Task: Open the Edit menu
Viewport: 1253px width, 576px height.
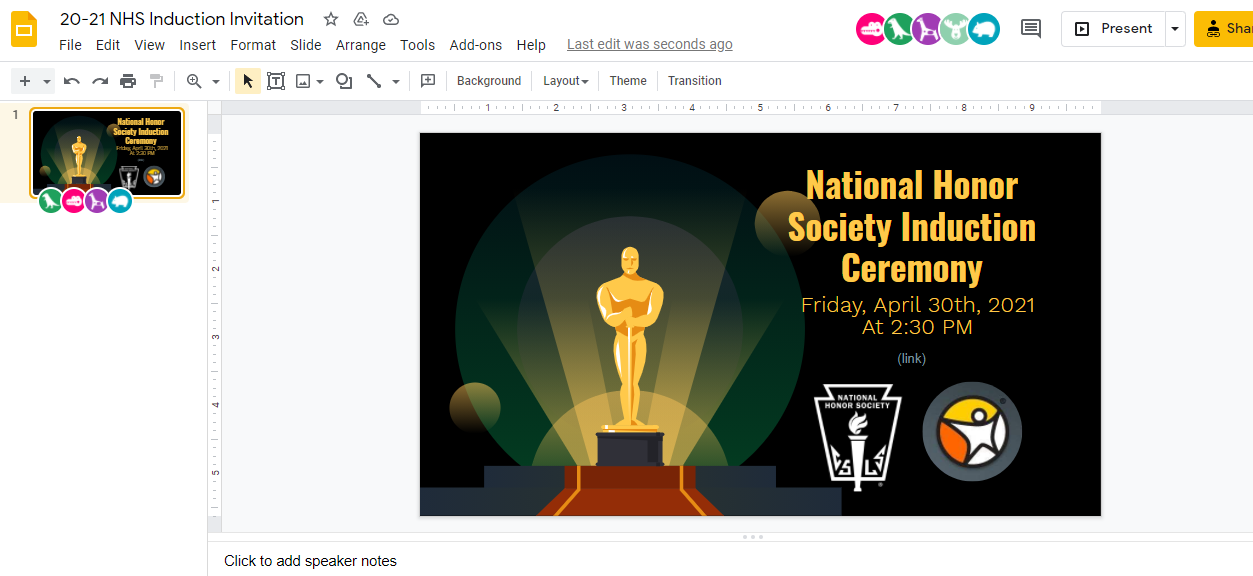Action: coord(108,45)
